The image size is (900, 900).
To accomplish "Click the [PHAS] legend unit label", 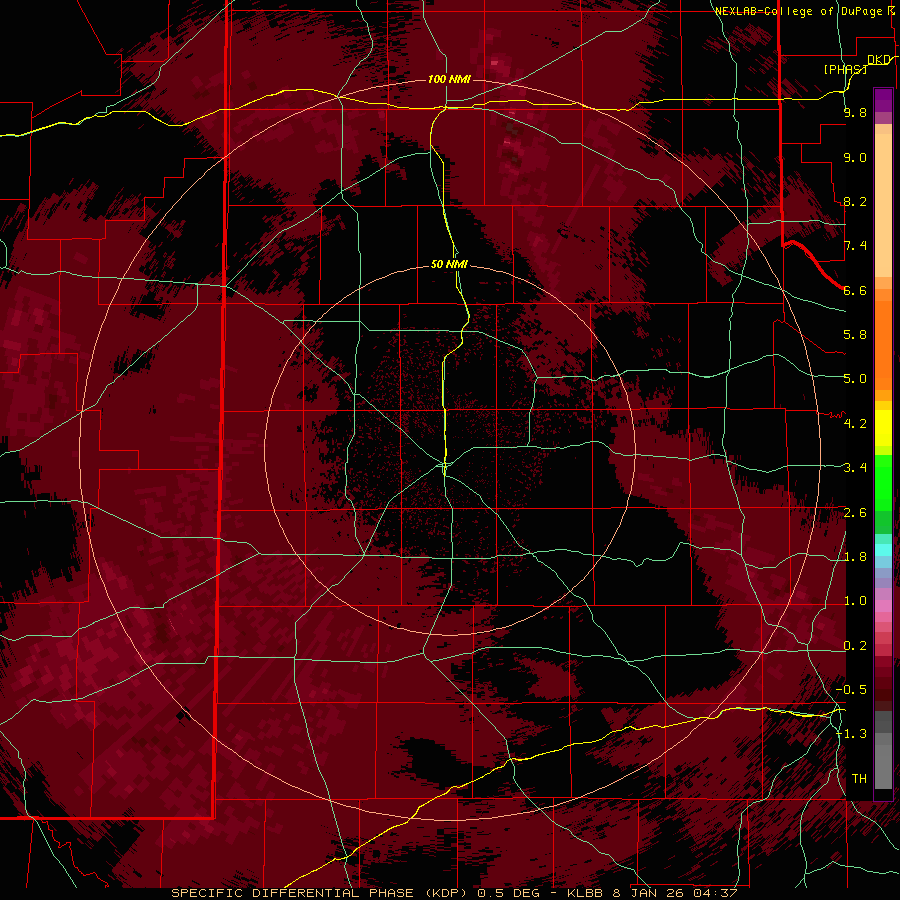I will pos(845,69).
